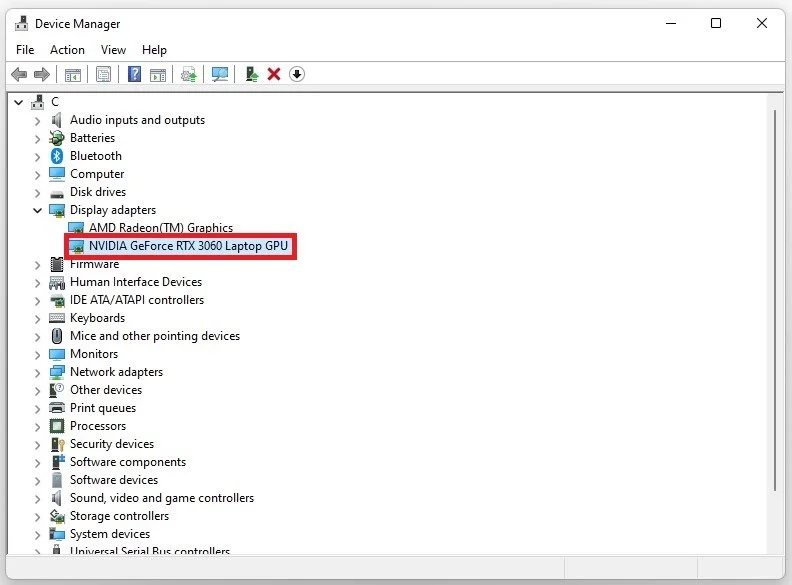Expand the Batteries category
The image size is (792, 585).
(37, 139)
